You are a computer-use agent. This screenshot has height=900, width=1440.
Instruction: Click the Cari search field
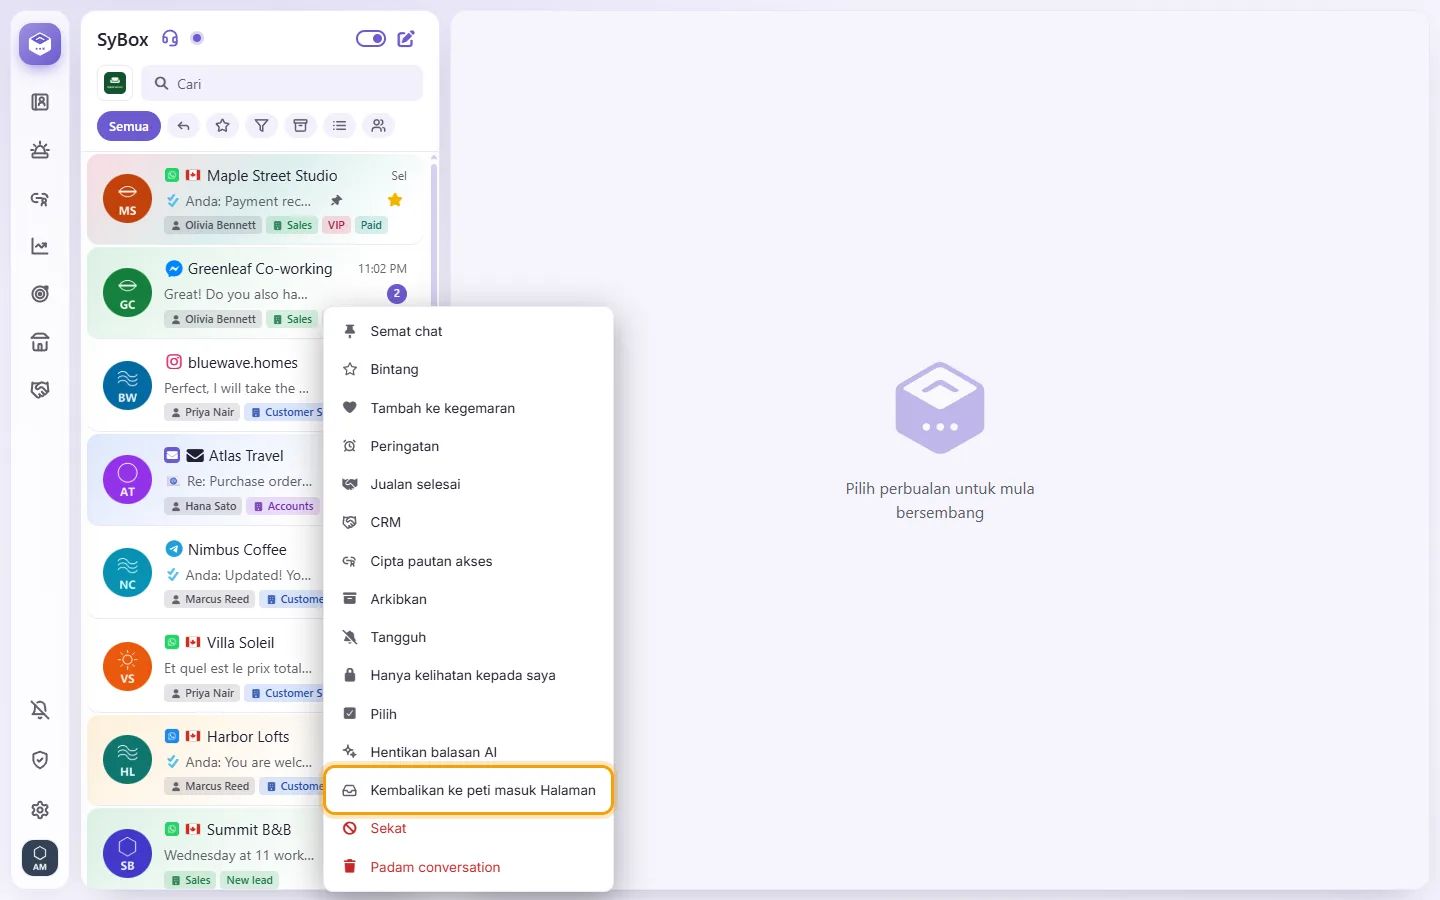click(282, 84)
